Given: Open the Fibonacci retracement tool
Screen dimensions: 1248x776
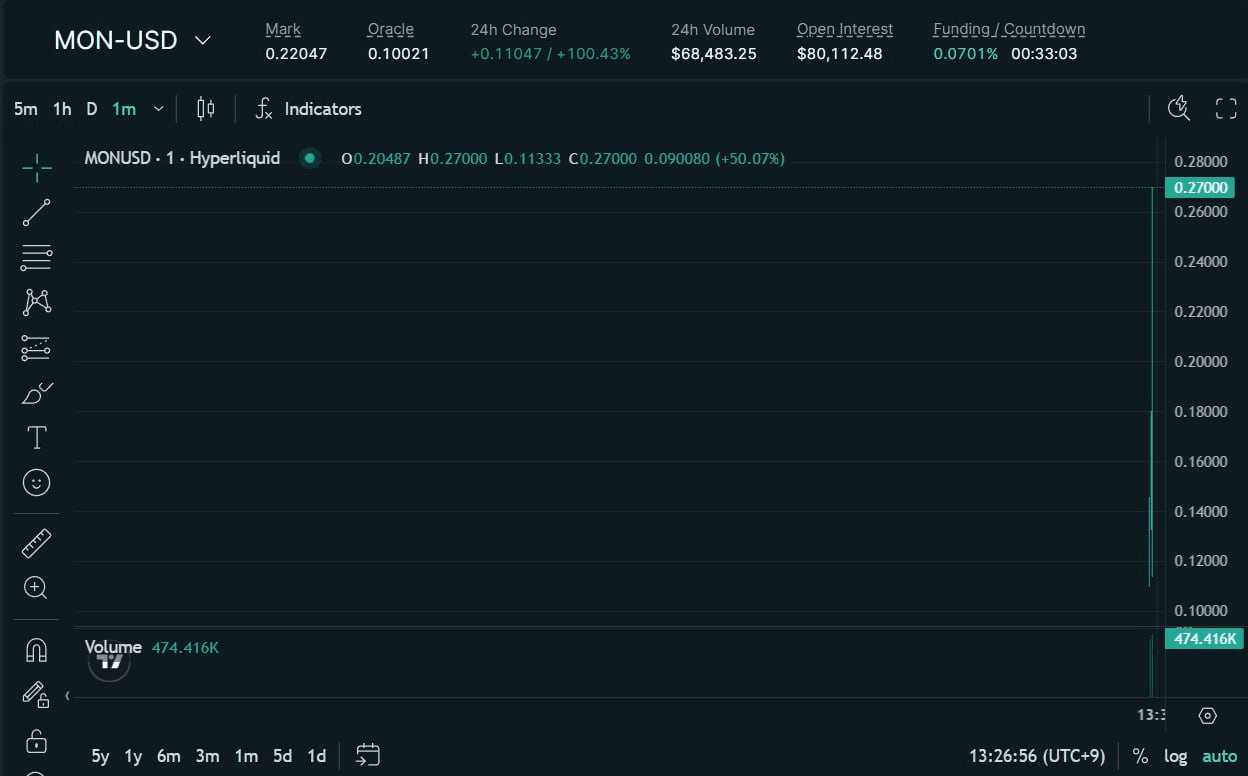Looking at the screenshot, I should click(x=37, y=257).
